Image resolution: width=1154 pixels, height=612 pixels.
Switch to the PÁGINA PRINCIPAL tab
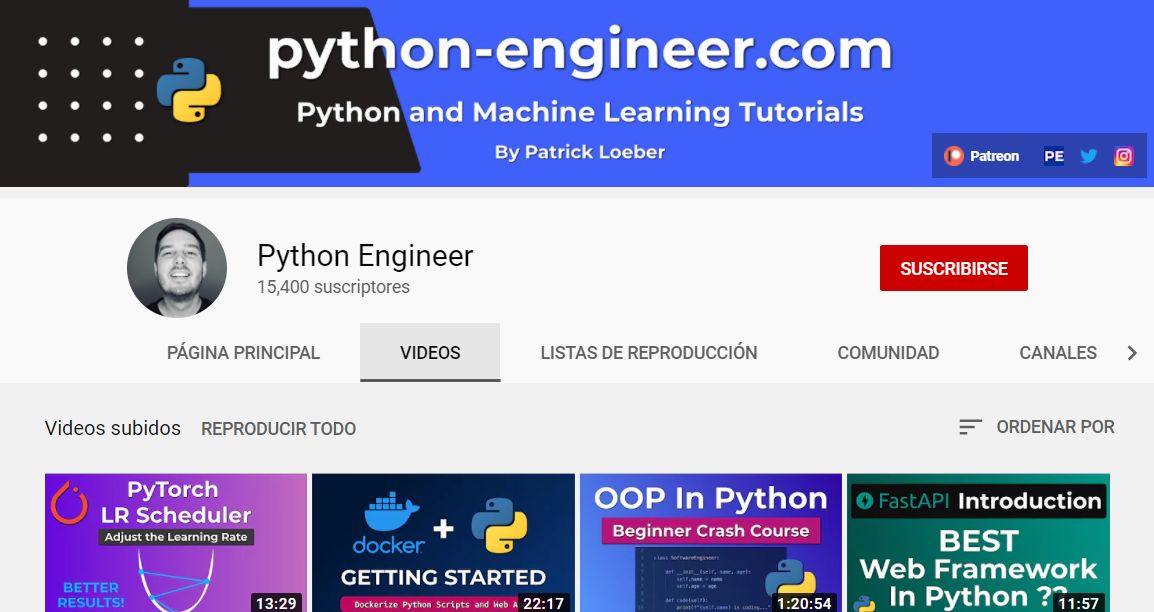[243, 353]
